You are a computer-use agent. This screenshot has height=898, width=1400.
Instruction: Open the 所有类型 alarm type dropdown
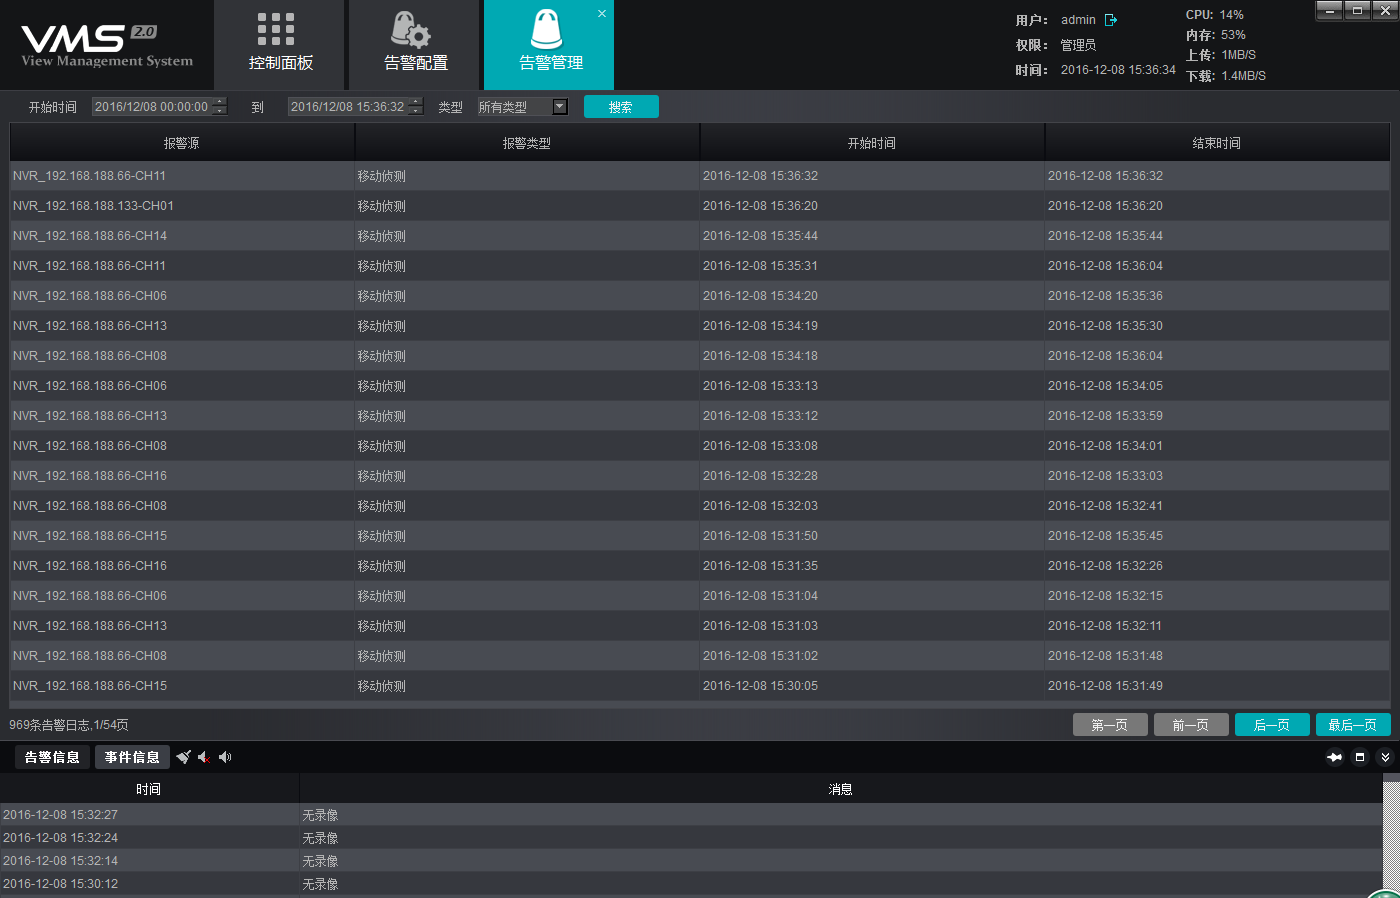tap(522, 107)
